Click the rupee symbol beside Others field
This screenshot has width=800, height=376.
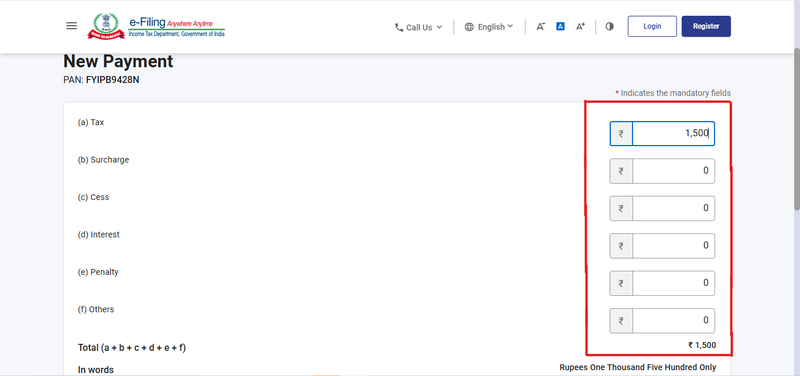click(621, 320)
